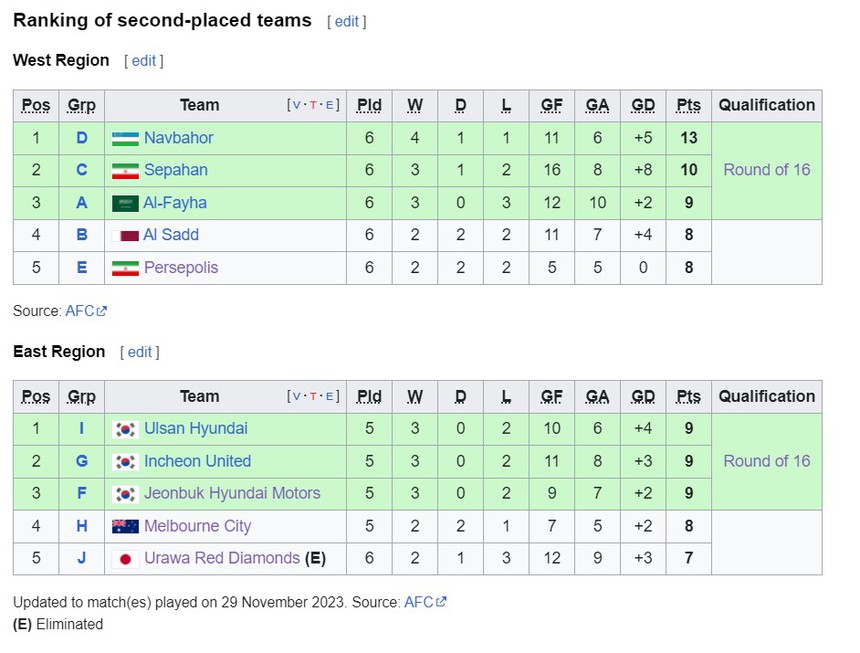The width and height of the screenshot is (860, 653).
Task: Click the Japan flag beside Urawa Red Diamonds
Action: pyautogui.click(x=125, y=558)
